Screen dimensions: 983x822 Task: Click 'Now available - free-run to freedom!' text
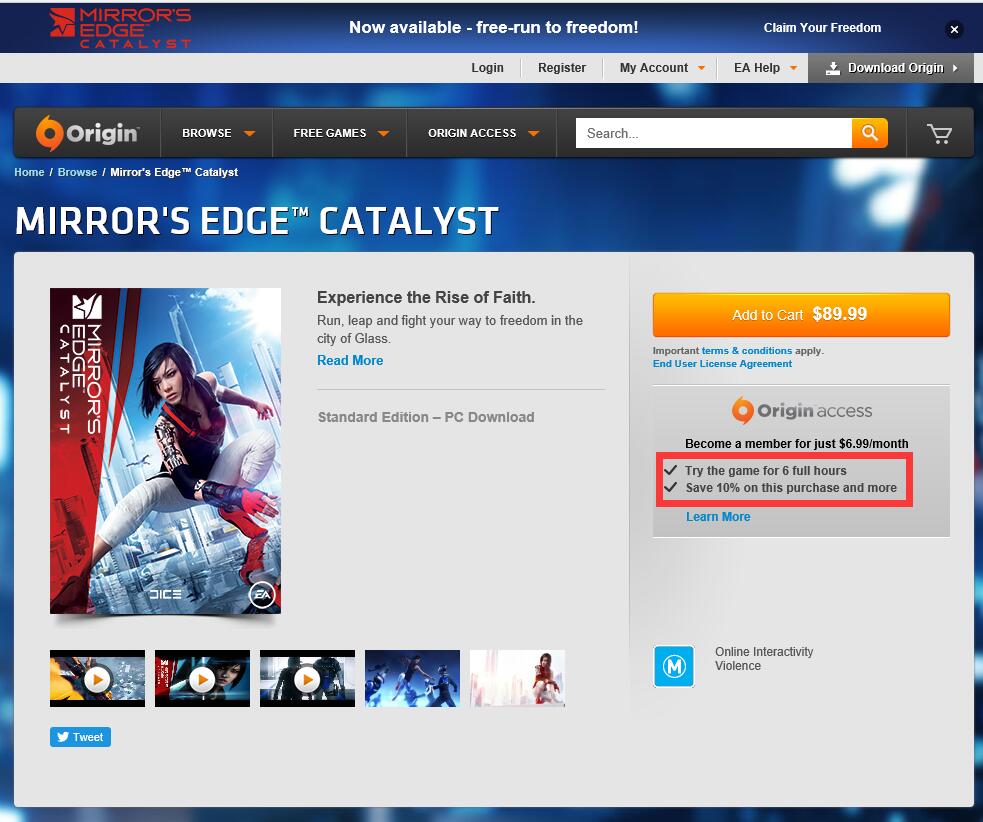pos(493,27)
